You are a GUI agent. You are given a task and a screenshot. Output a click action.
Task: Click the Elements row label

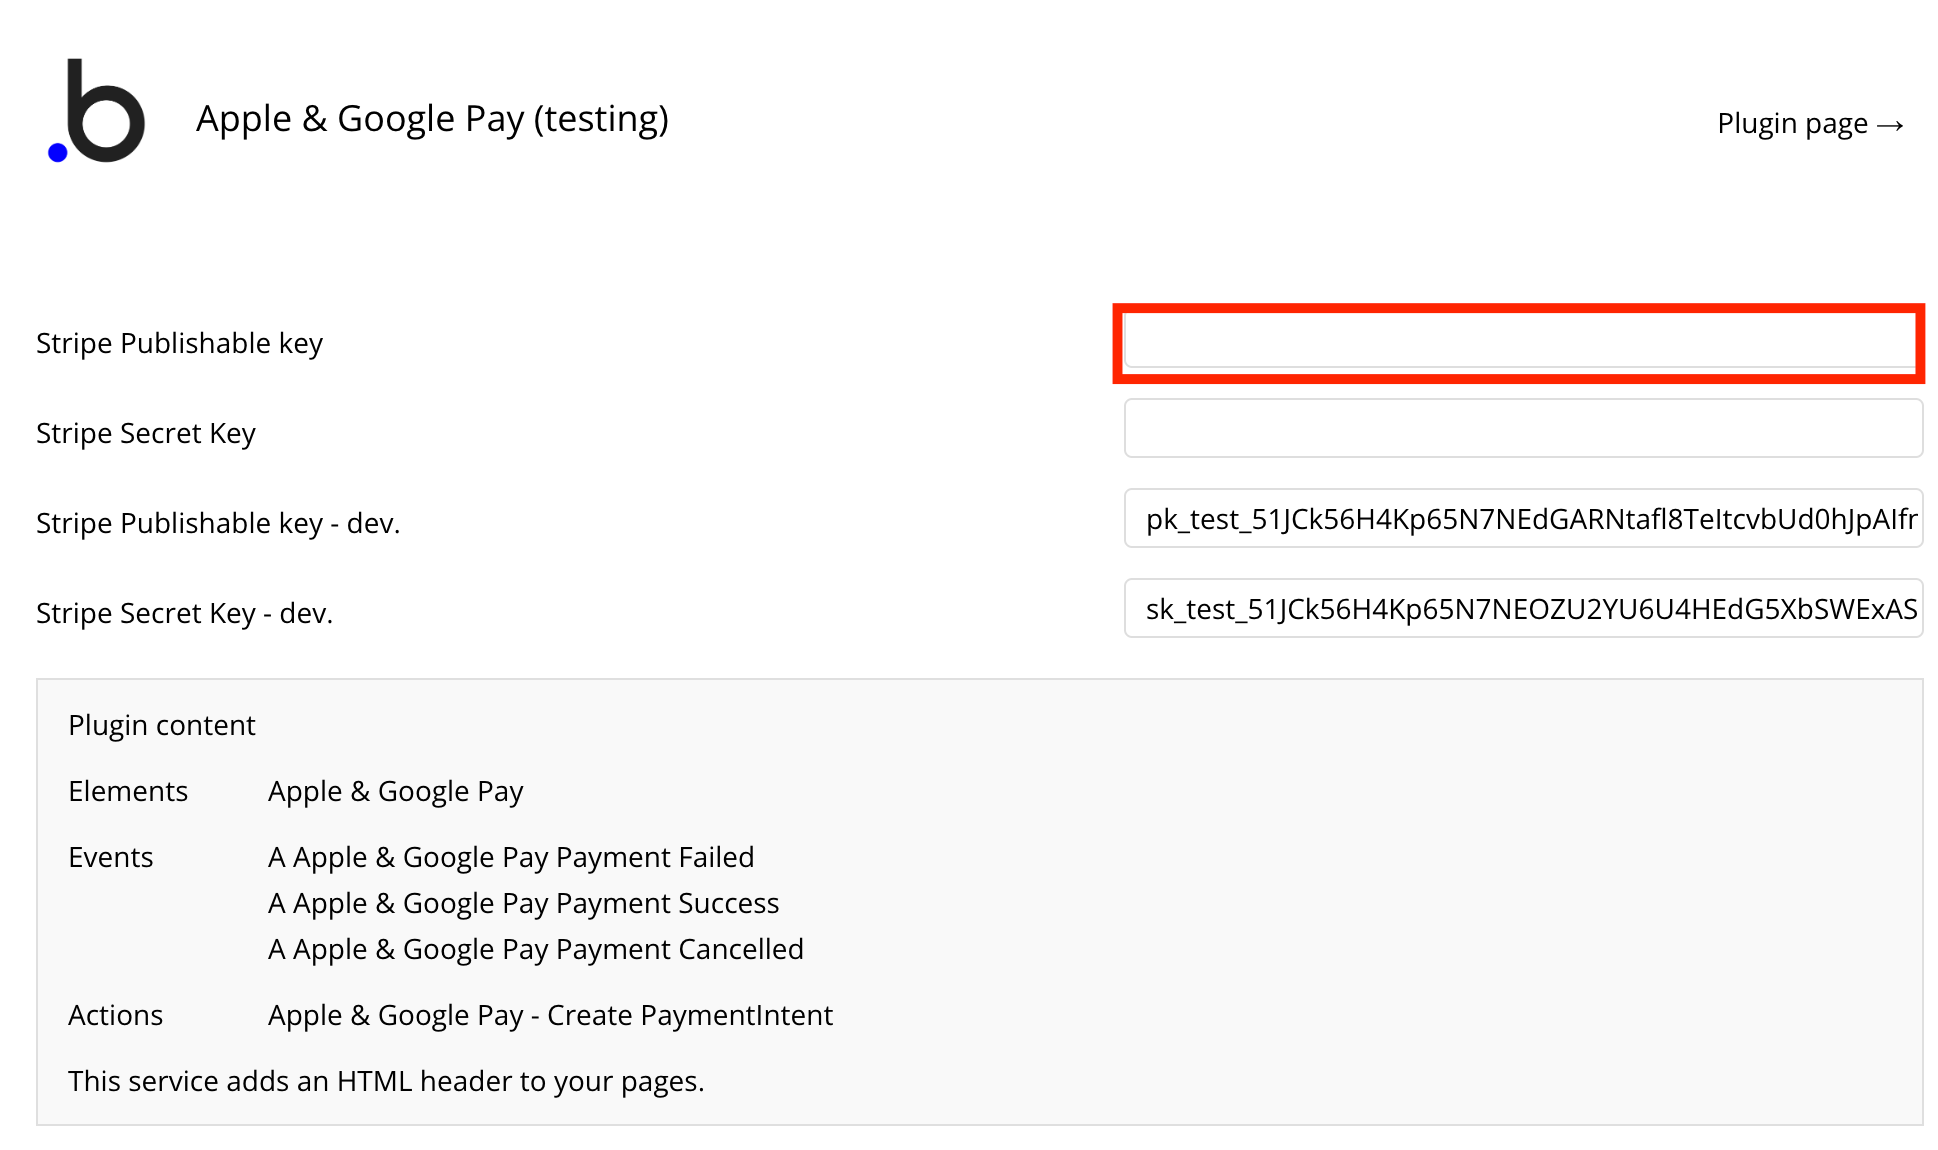(128, 791)
